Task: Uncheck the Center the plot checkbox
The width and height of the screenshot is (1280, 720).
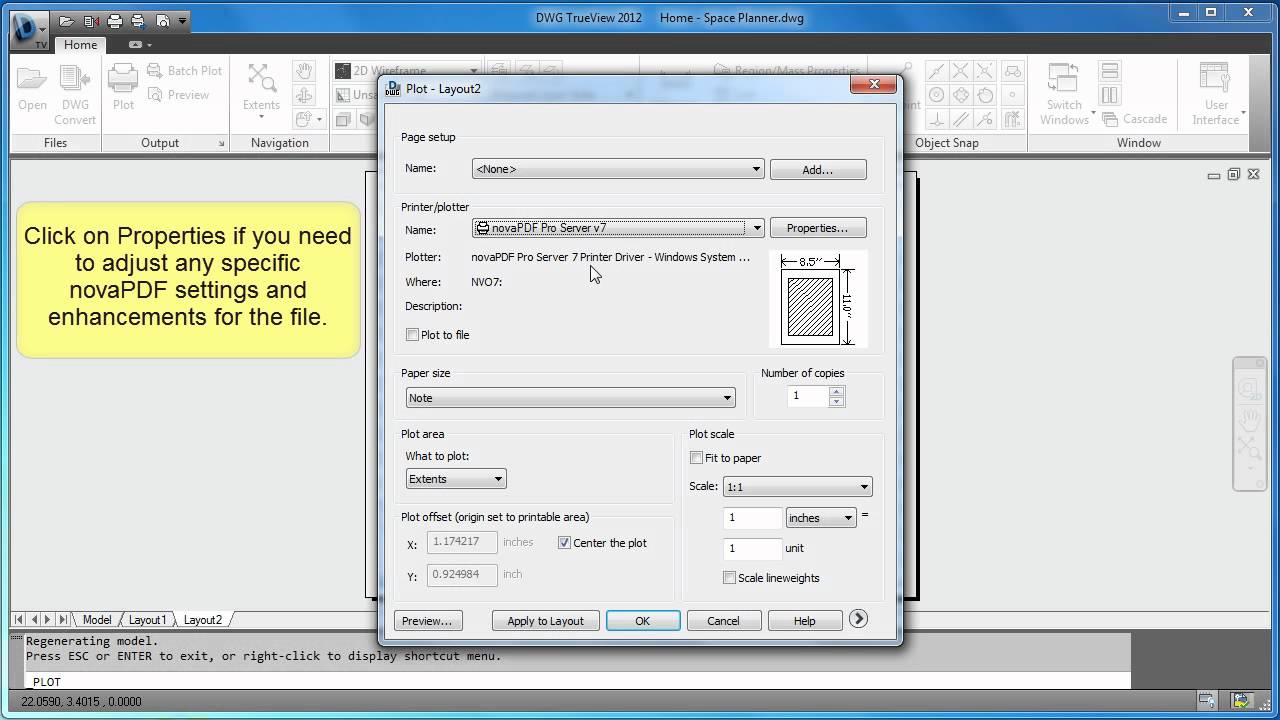Action: 564,543
